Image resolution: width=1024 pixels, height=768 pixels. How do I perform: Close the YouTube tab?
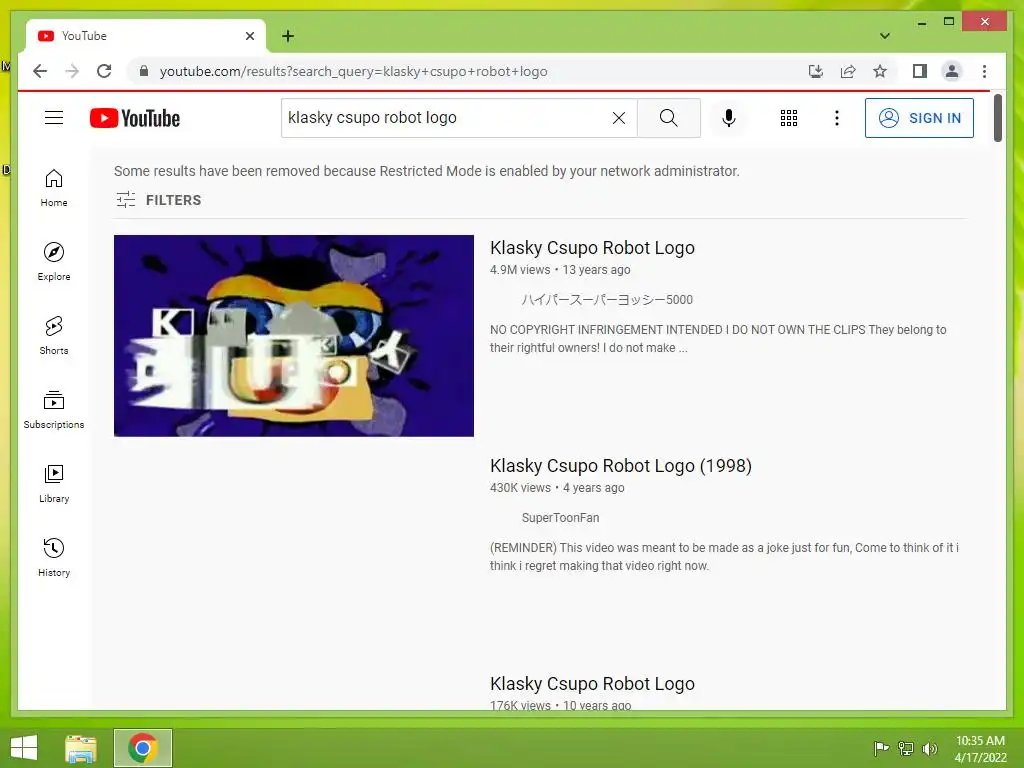click(x=249, y=36)
